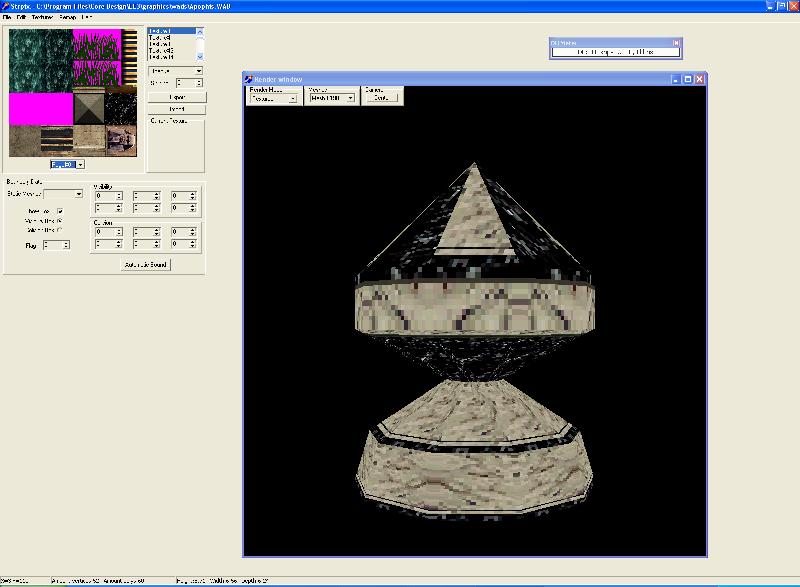The height and width of the screenshot is (587, 800).
Task: Click the Render window title bar icon
Action: (x=250, y=79)
